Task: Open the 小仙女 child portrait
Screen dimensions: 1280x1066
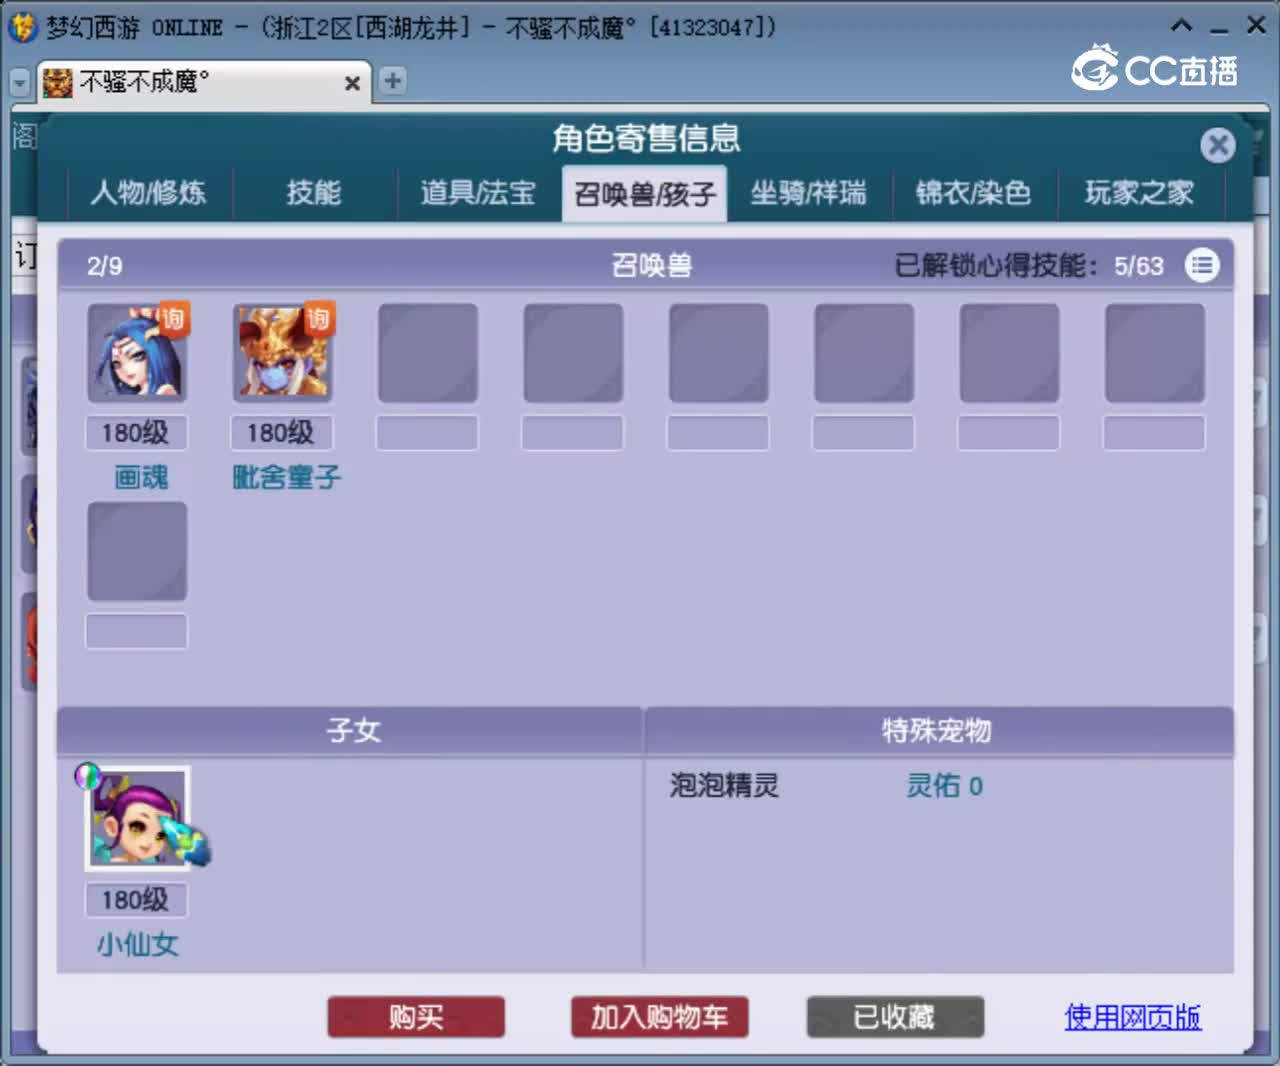Action: coord(138,818)
